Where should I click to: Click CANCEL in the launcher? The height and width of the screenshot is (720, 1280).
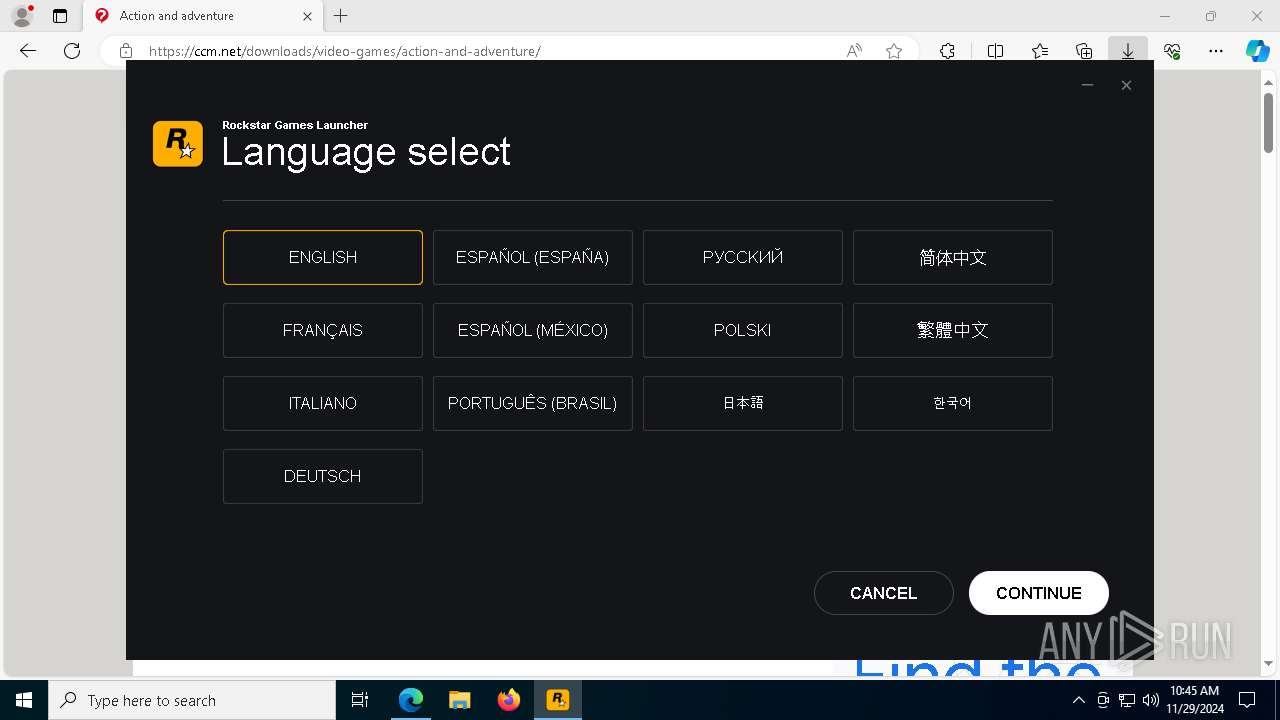click(x=883, y=593)
